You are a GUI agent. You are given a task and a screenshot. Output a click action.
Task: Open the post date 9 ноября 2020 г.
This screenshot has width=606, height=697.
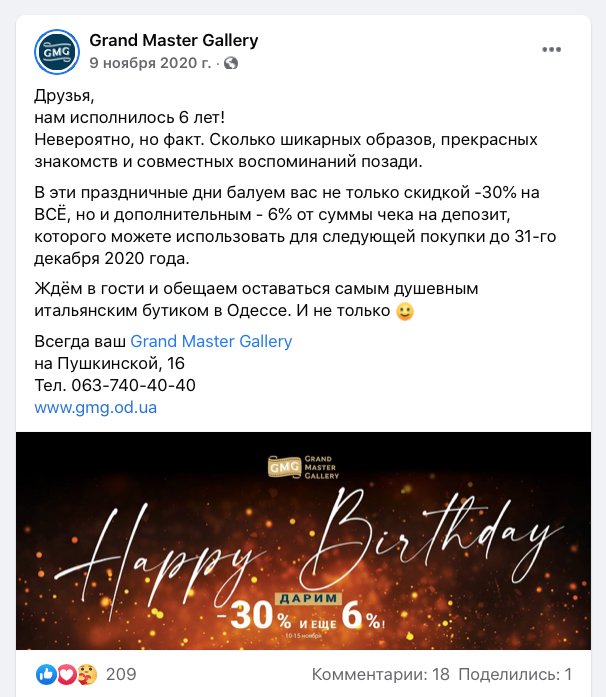click(x=150, y=63)
